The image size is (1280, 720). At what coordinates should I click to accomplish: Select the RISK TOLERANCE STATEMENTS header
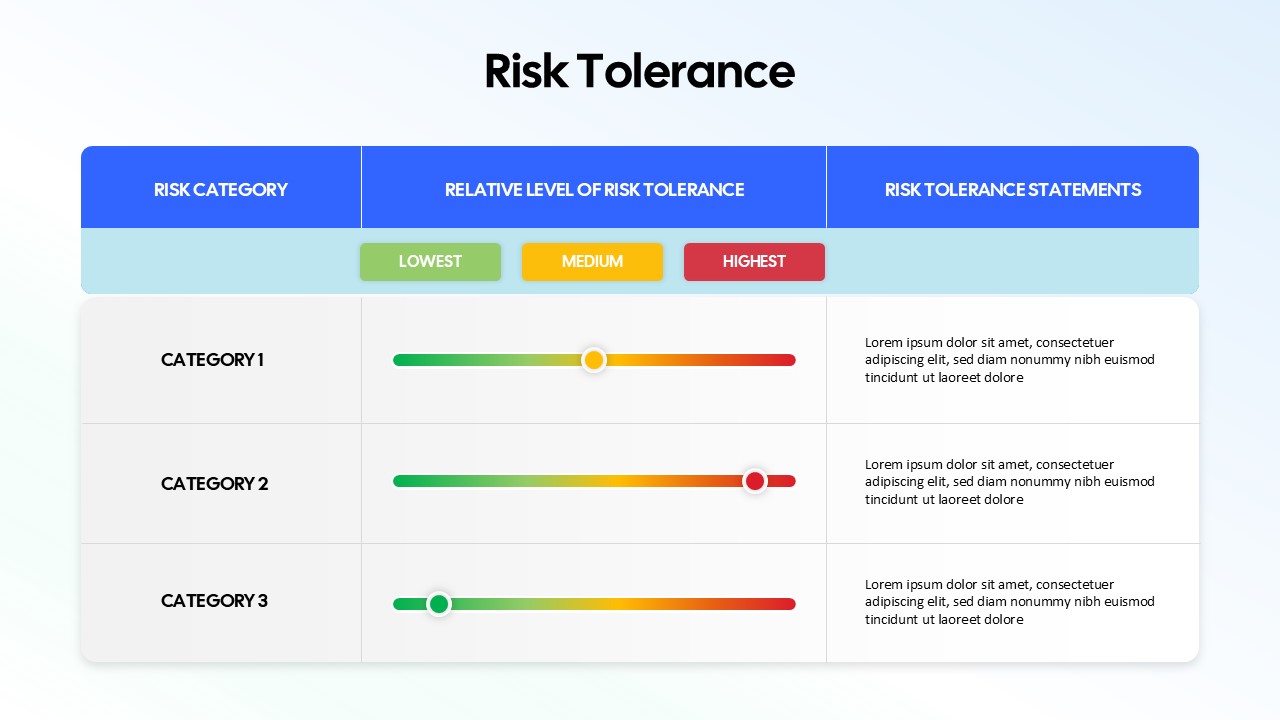1012,189
